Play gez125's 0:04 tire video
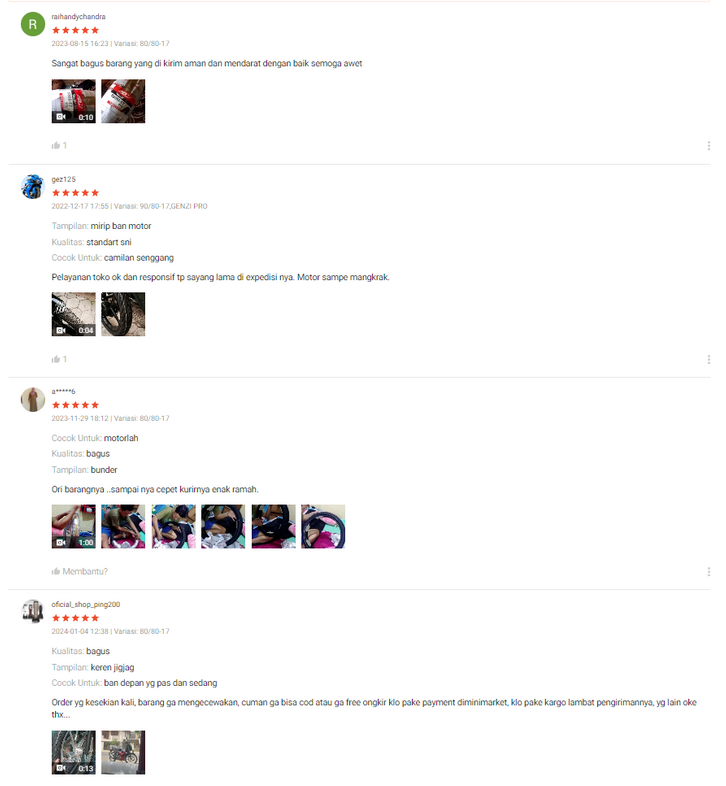 [x=74, y=314]
